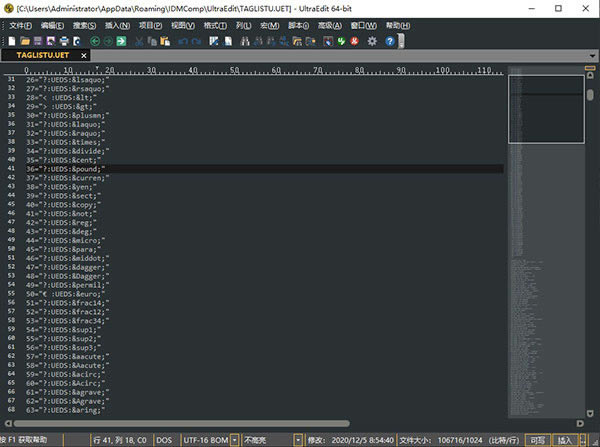Open the 文件(F) menu

[x=20, y=25]
